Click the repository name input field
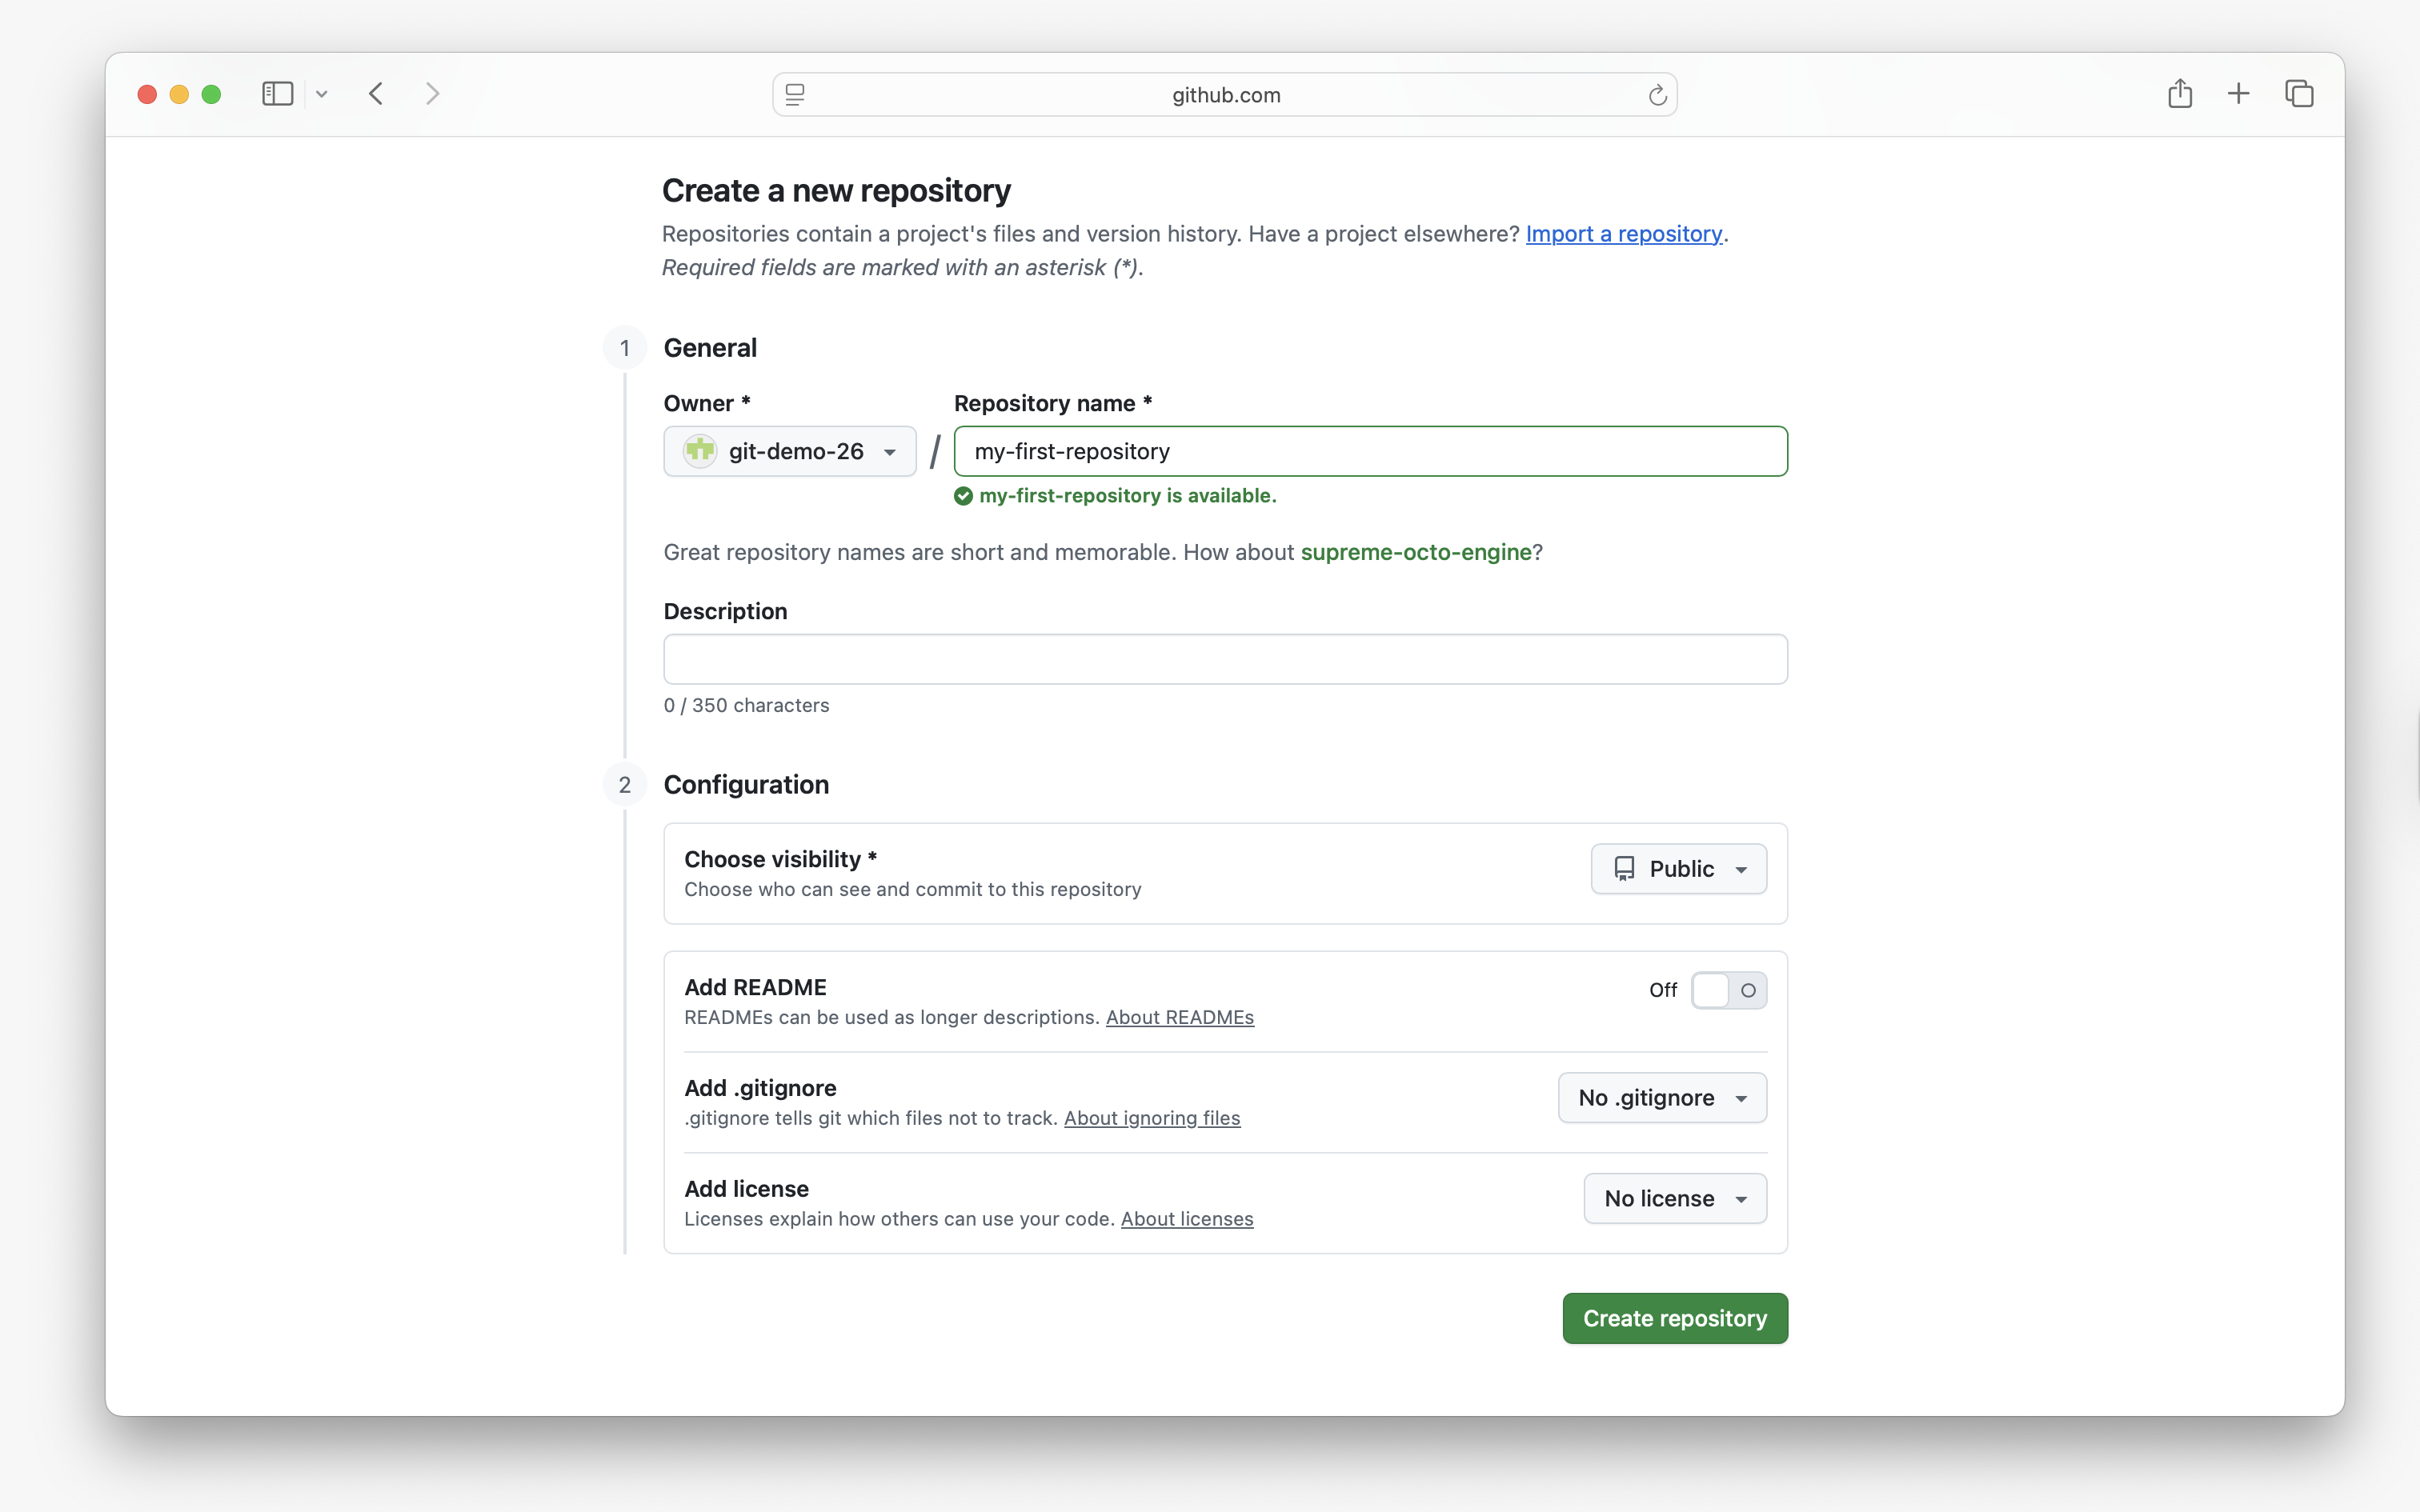2420x1512 pixels. coord(1369,451)
